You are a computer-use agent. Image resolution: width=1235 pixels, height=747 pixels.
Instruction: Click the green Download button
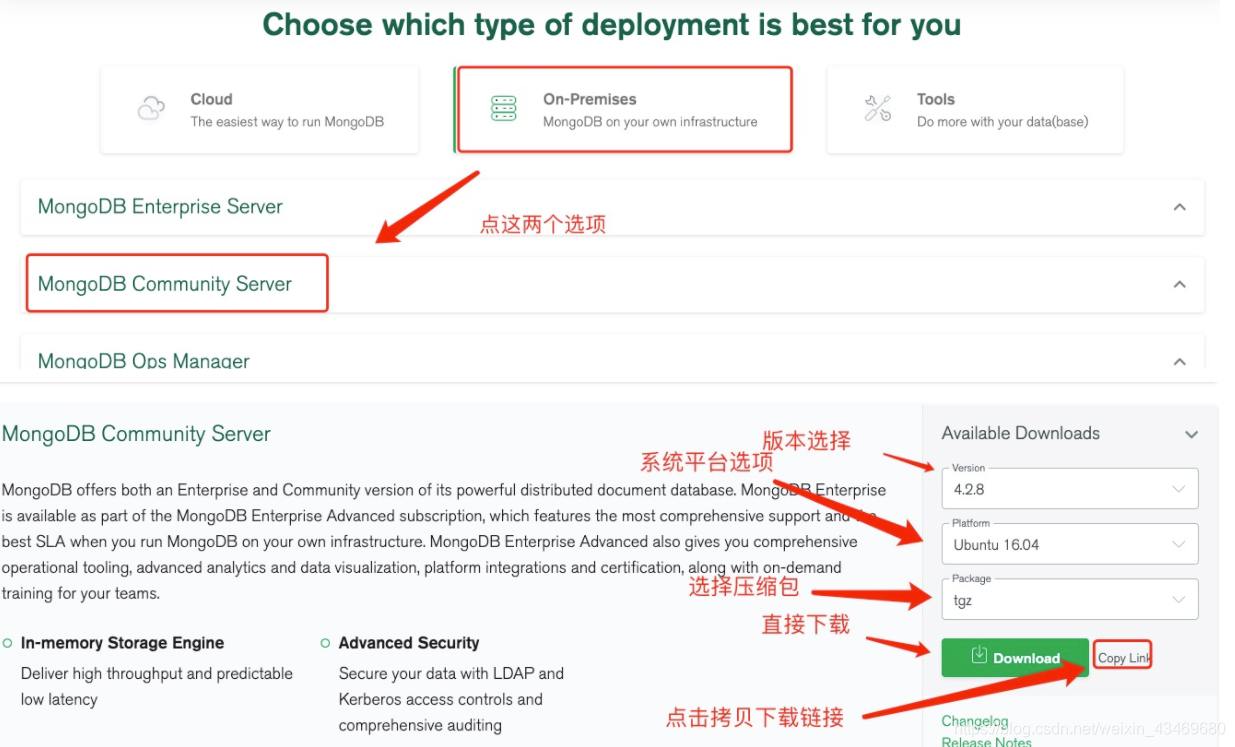(x=1015, y=657)
